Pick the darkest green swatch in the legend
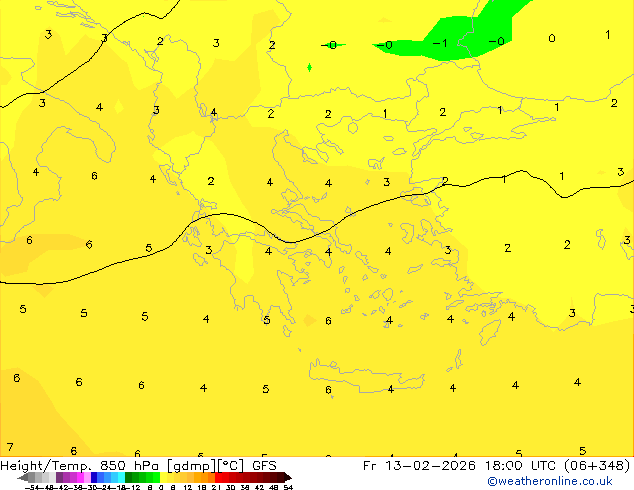The width and height of the screenshot is (634, 490). coord(129,477)
